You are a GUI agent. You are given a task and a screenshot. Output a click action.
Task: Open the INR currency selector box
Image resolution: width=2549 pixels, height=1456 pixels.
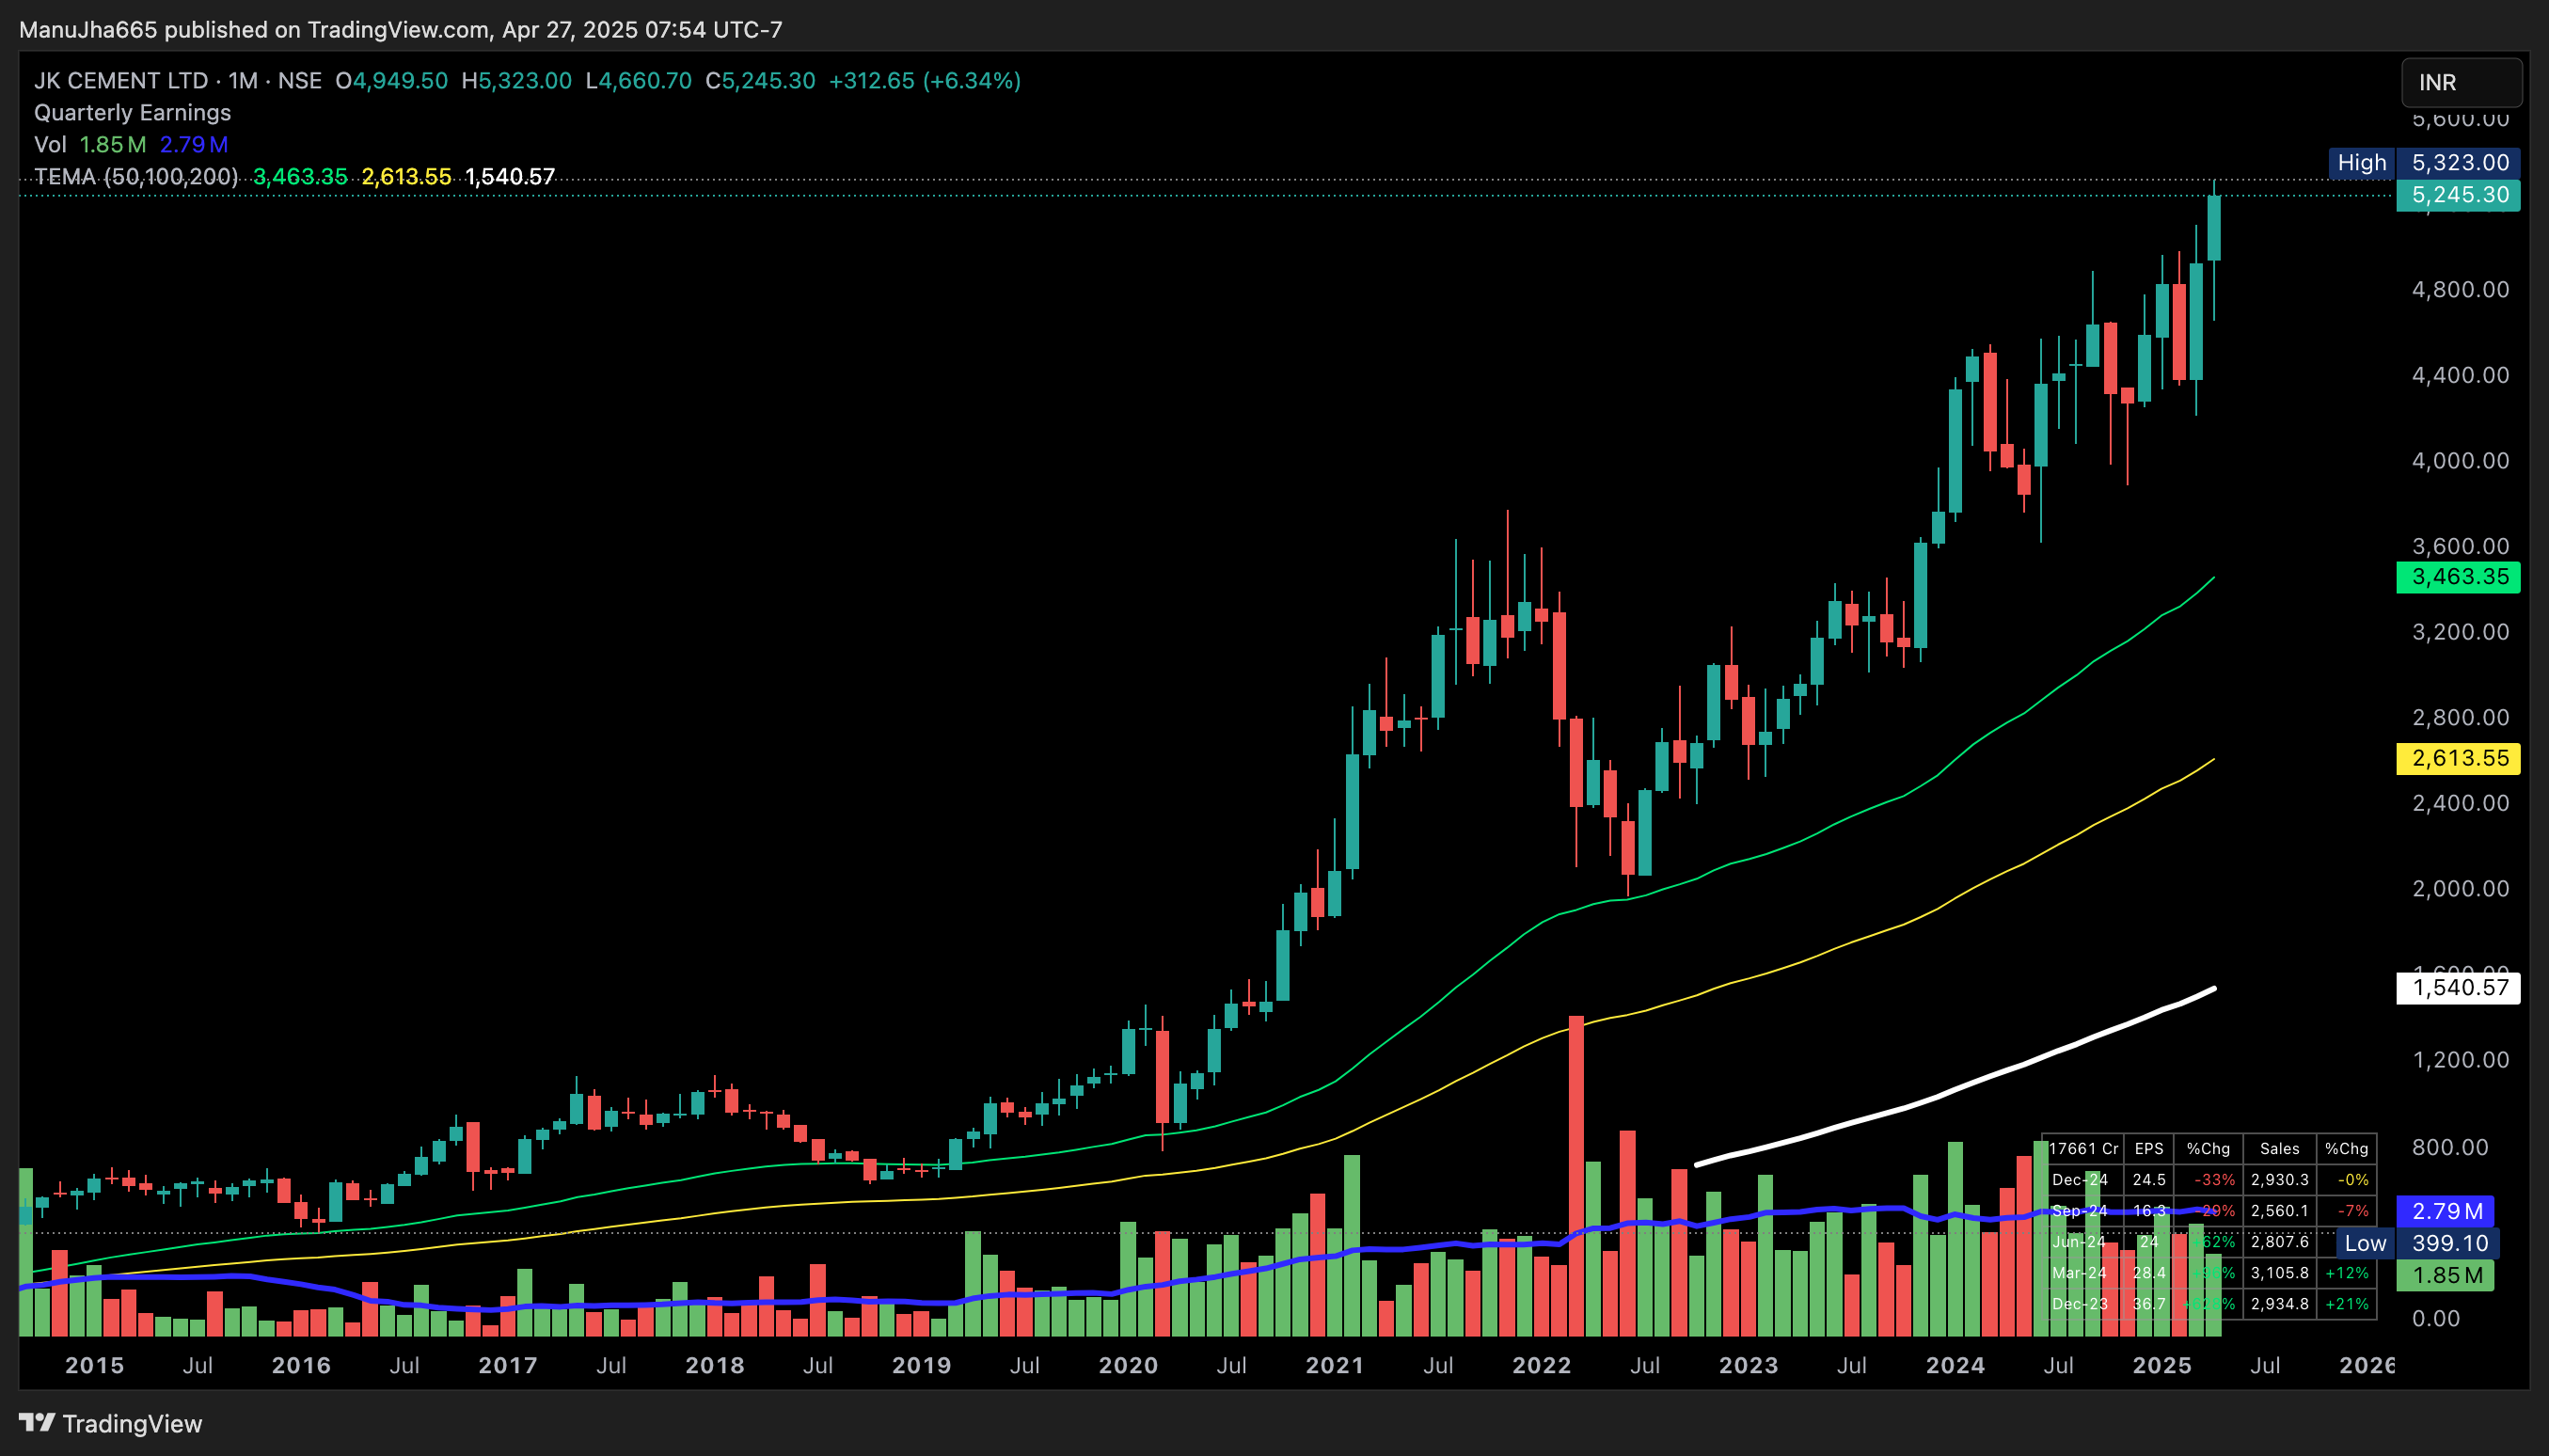point(2461,83)
